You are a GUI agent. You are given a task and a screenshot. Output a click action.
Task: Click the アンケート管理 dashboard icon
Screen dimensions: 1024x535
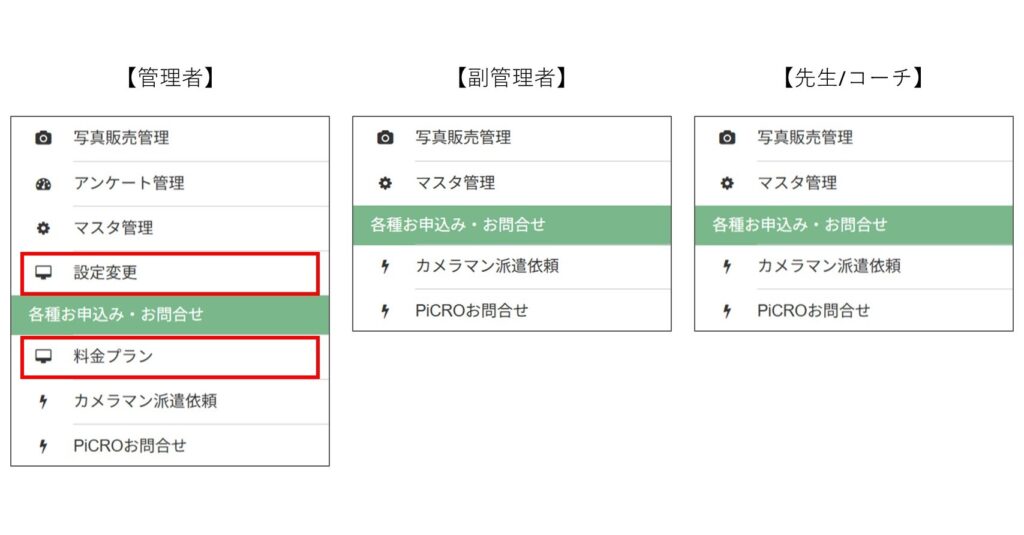(x=43, y=183)
